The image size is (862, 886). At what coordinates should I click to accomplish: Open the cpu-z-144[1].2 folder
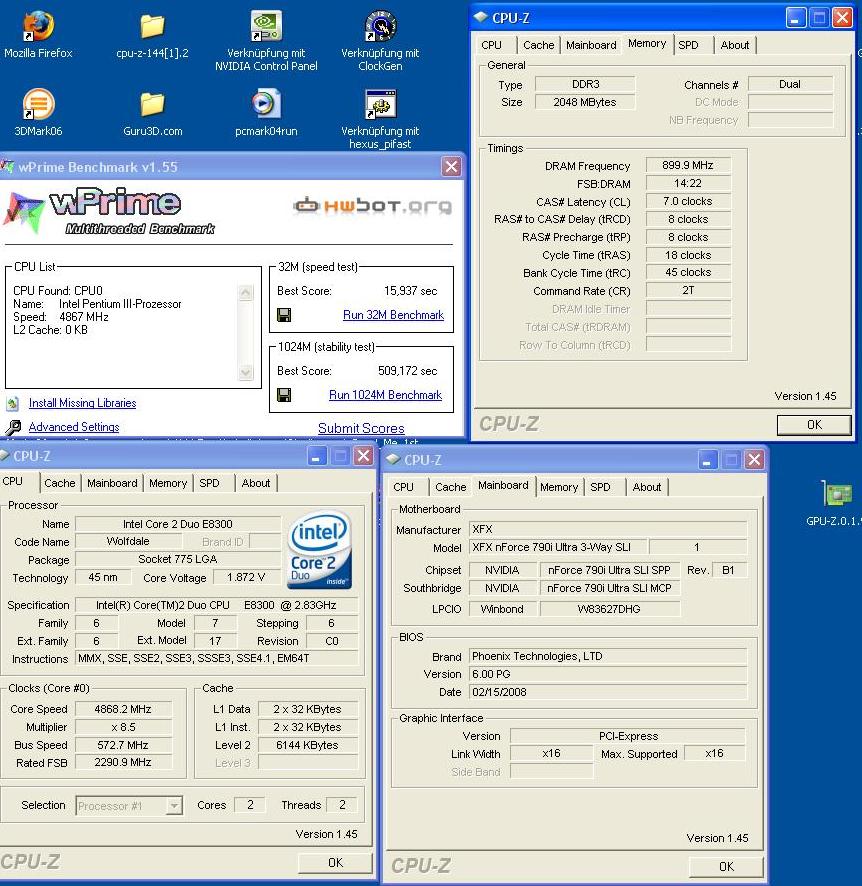pos(152,26)
